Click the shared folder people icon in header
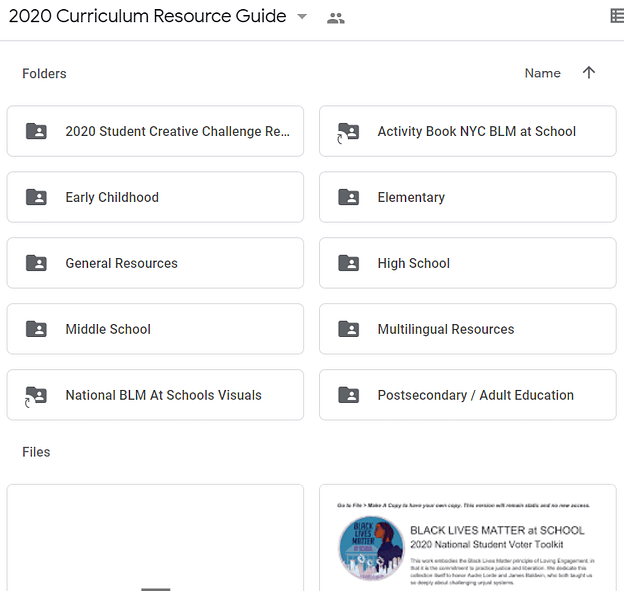The image size is (624, 591). pos(336,18)
